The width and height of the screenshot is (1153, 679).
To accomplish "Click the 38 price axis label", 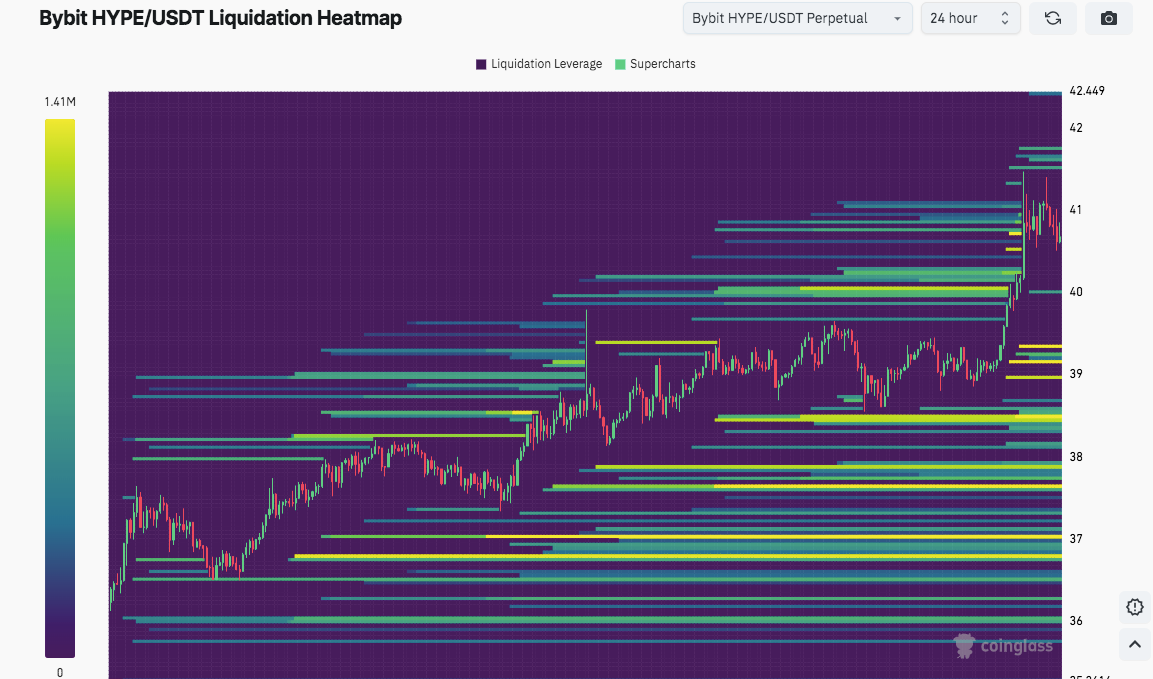I will [1076, 457].
